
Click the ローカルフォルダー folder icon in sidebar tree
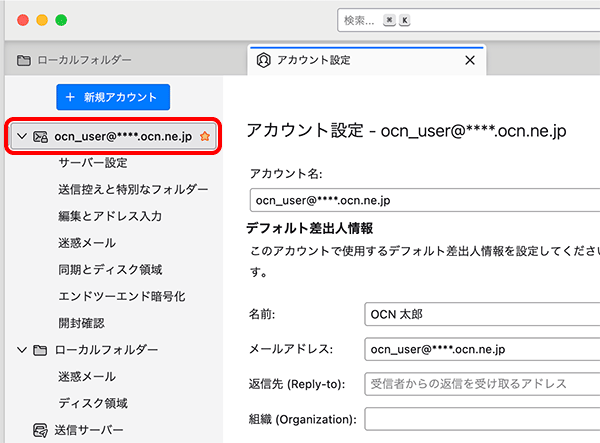tap(41, 350)
